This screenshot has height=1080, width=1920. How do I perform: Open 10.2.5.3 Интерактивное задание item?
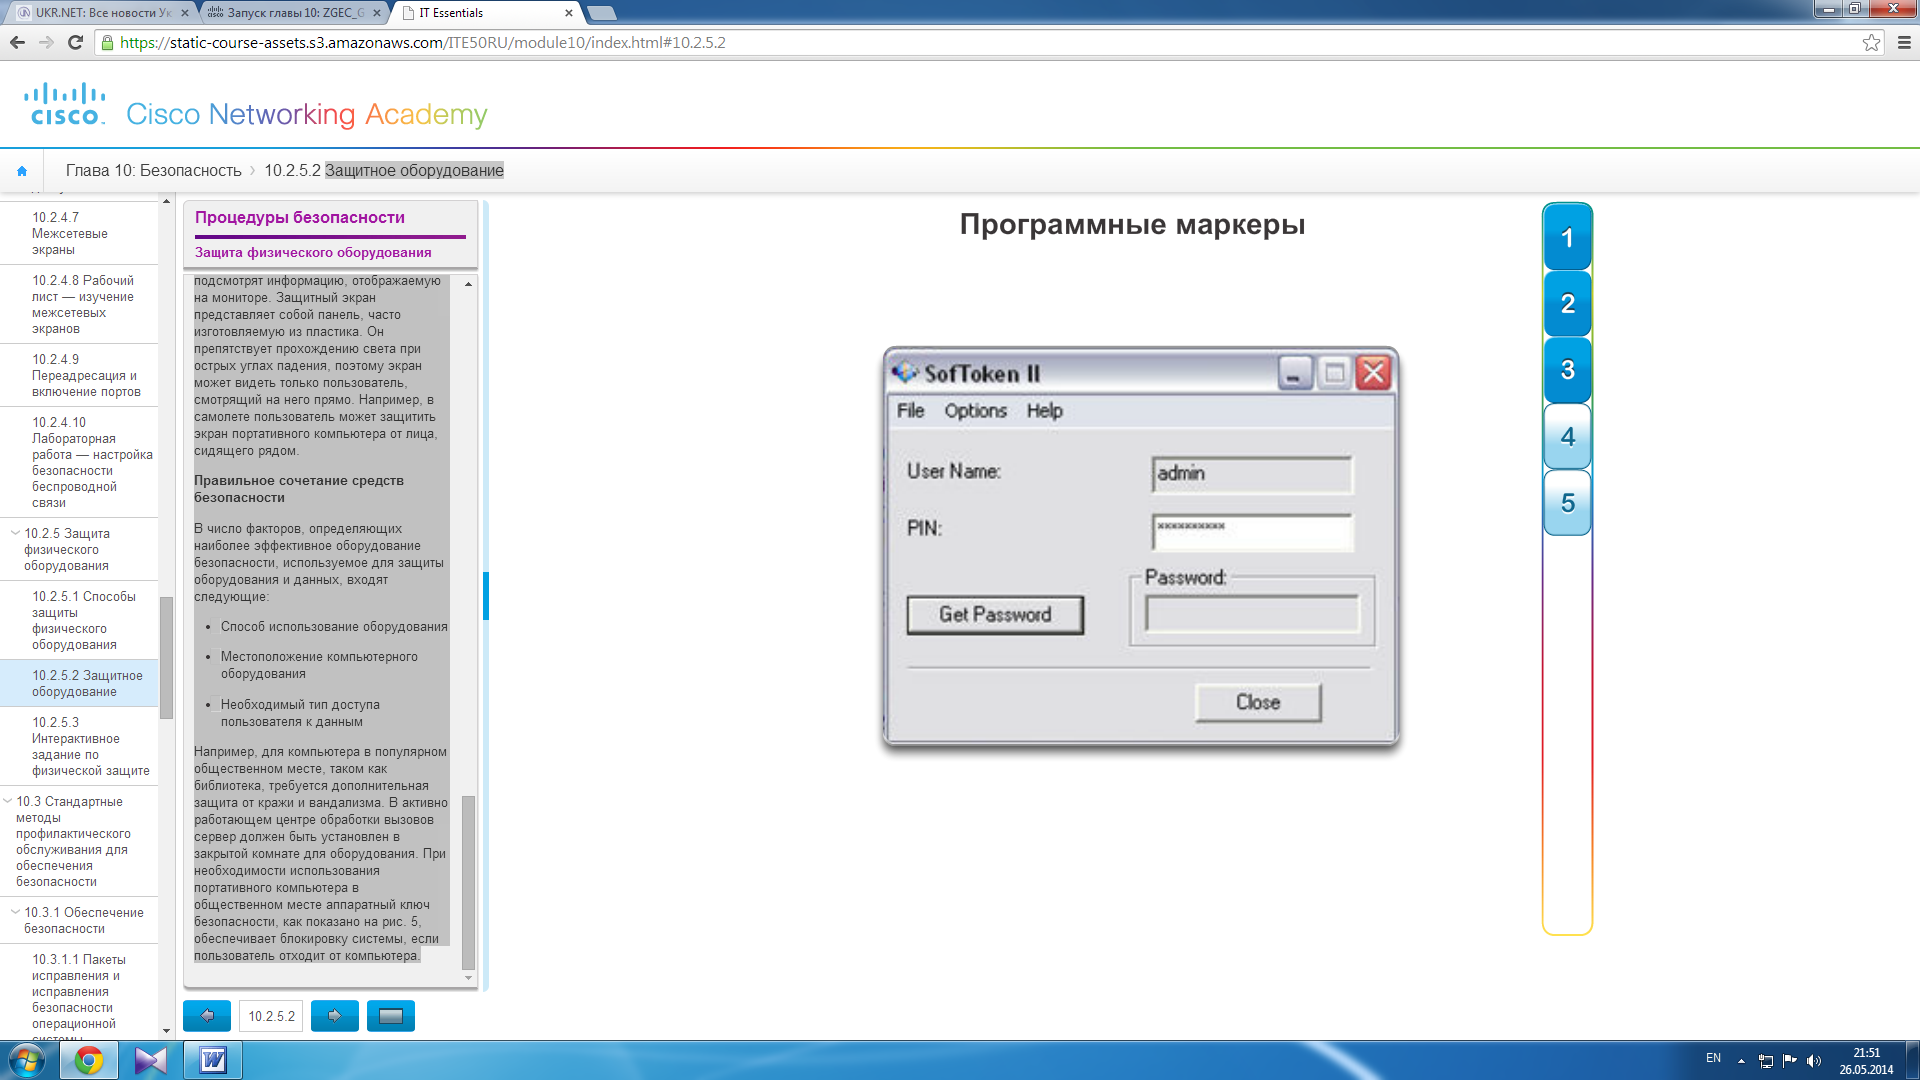(x=78, y=746)
